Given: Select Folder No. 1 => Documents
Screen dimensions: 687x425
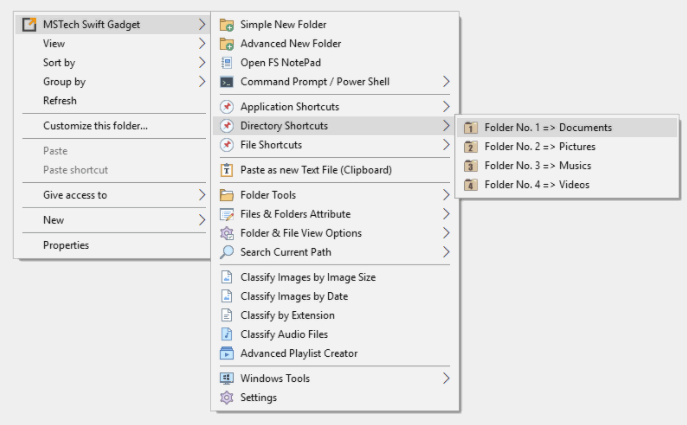Looking at the screenshot, I should coord(548,128).
